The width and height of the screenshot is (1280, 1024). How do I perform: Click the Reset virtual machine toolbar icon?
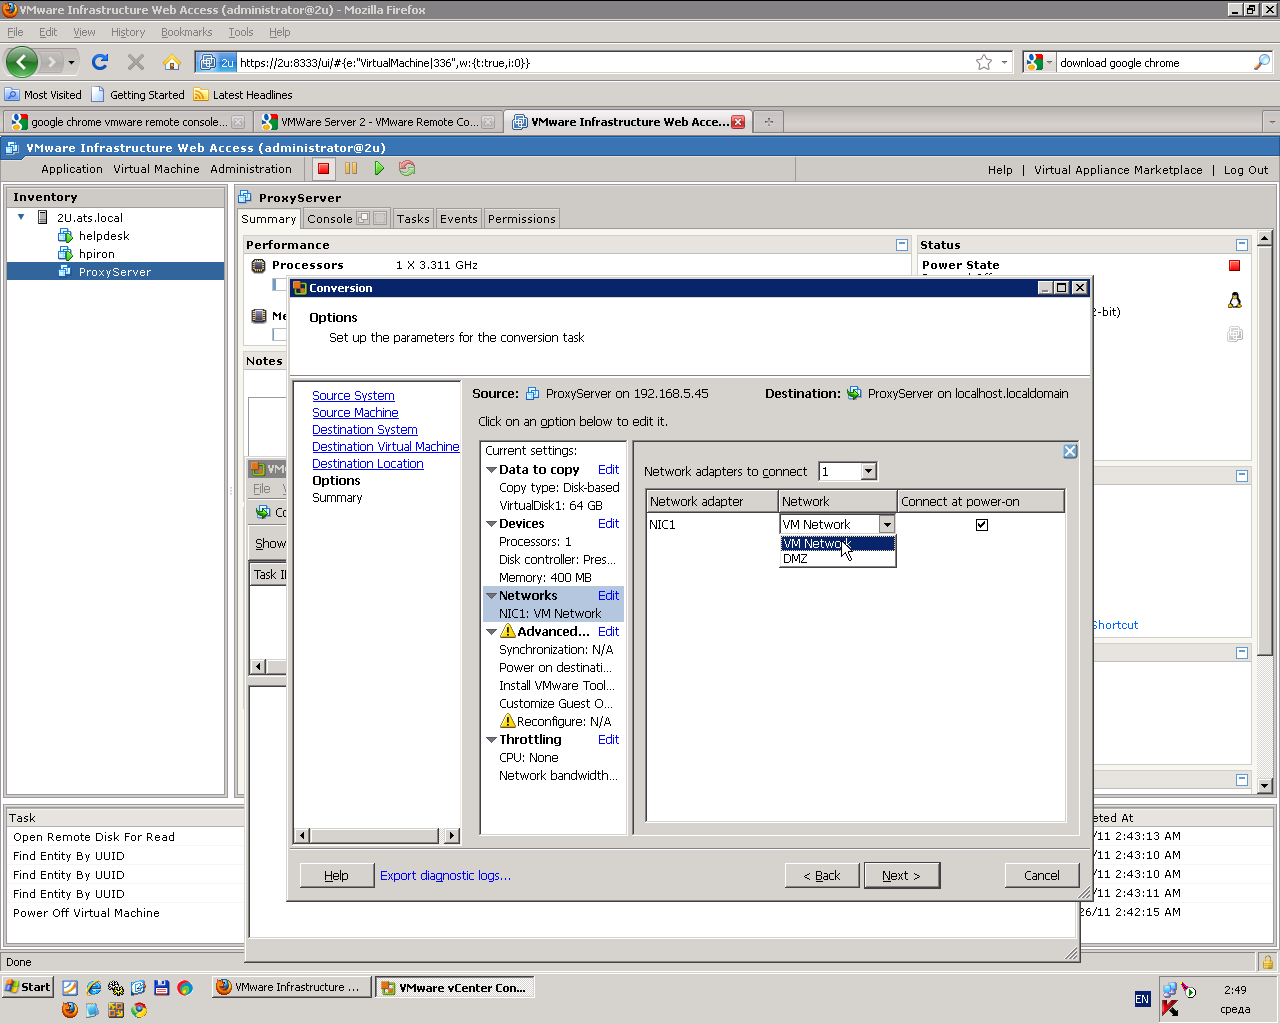click(407, 169)
